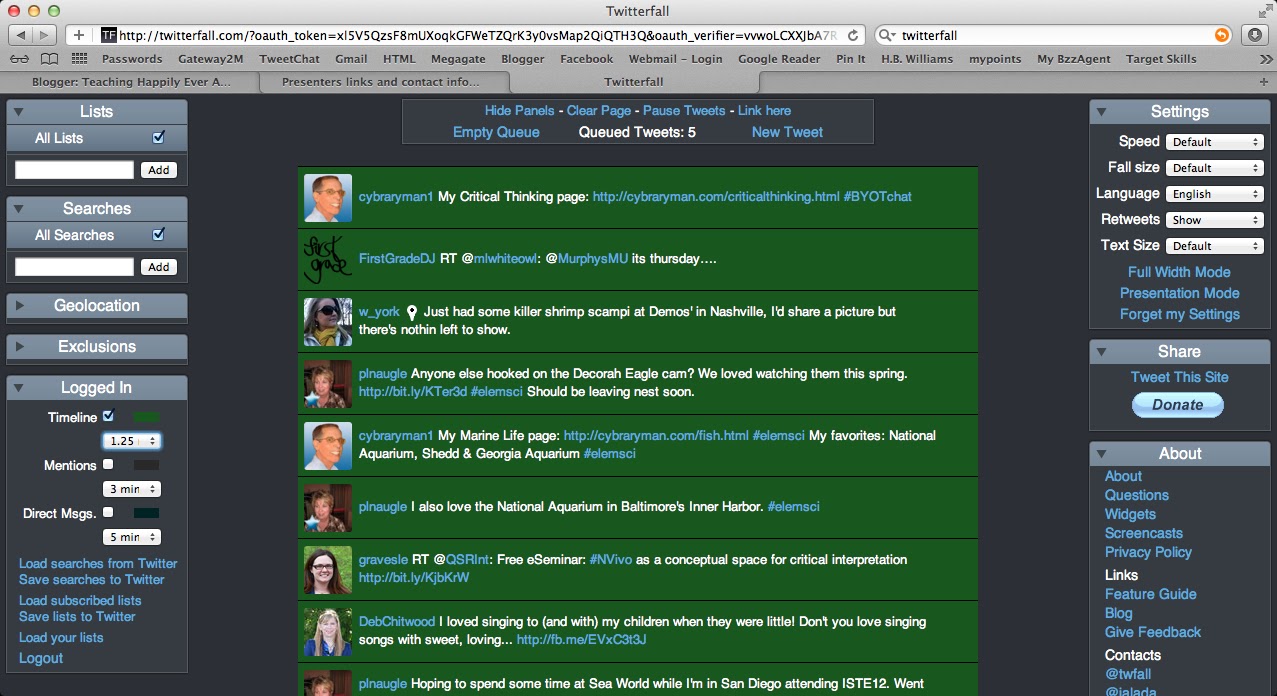Open the Pin It bookmarklet
The width and height of the screenshot is (1277, 696).
click(851, 59)
